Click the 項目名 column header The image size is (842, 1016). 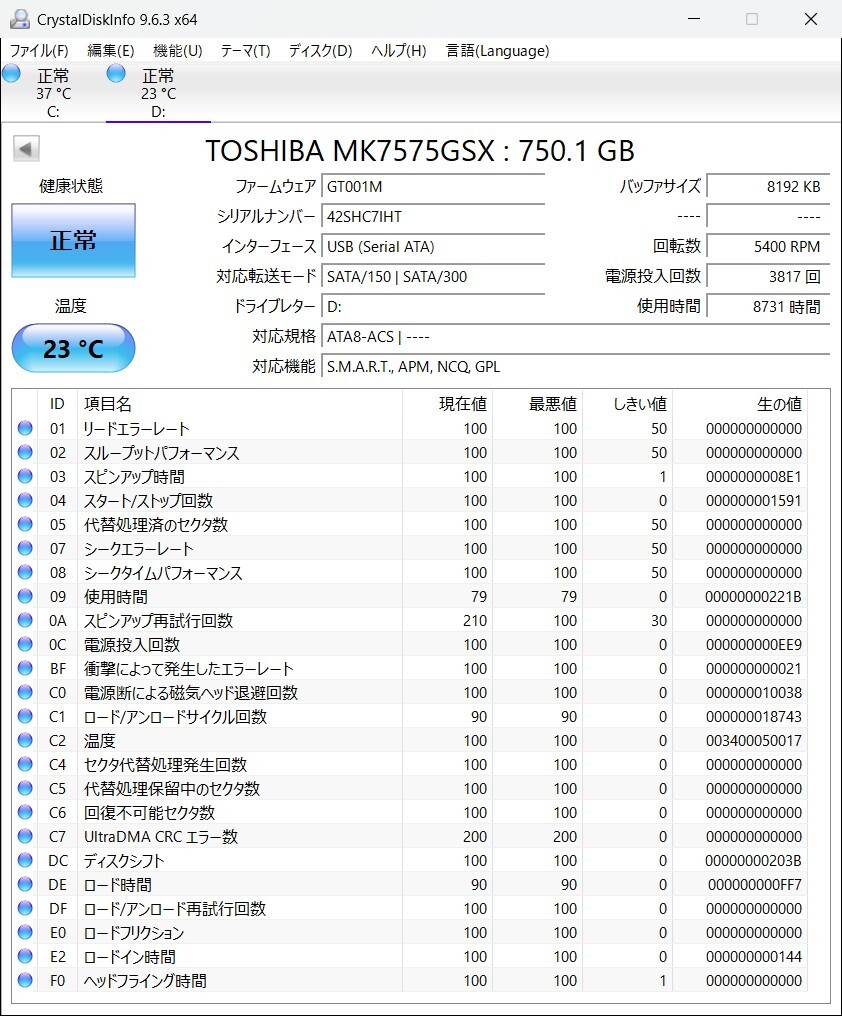tap(240, 404)
